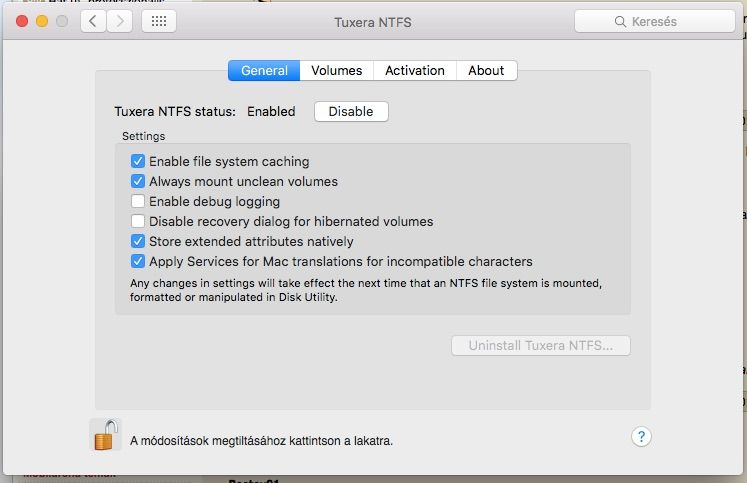Select the General tab

click(x=264, y=70)
